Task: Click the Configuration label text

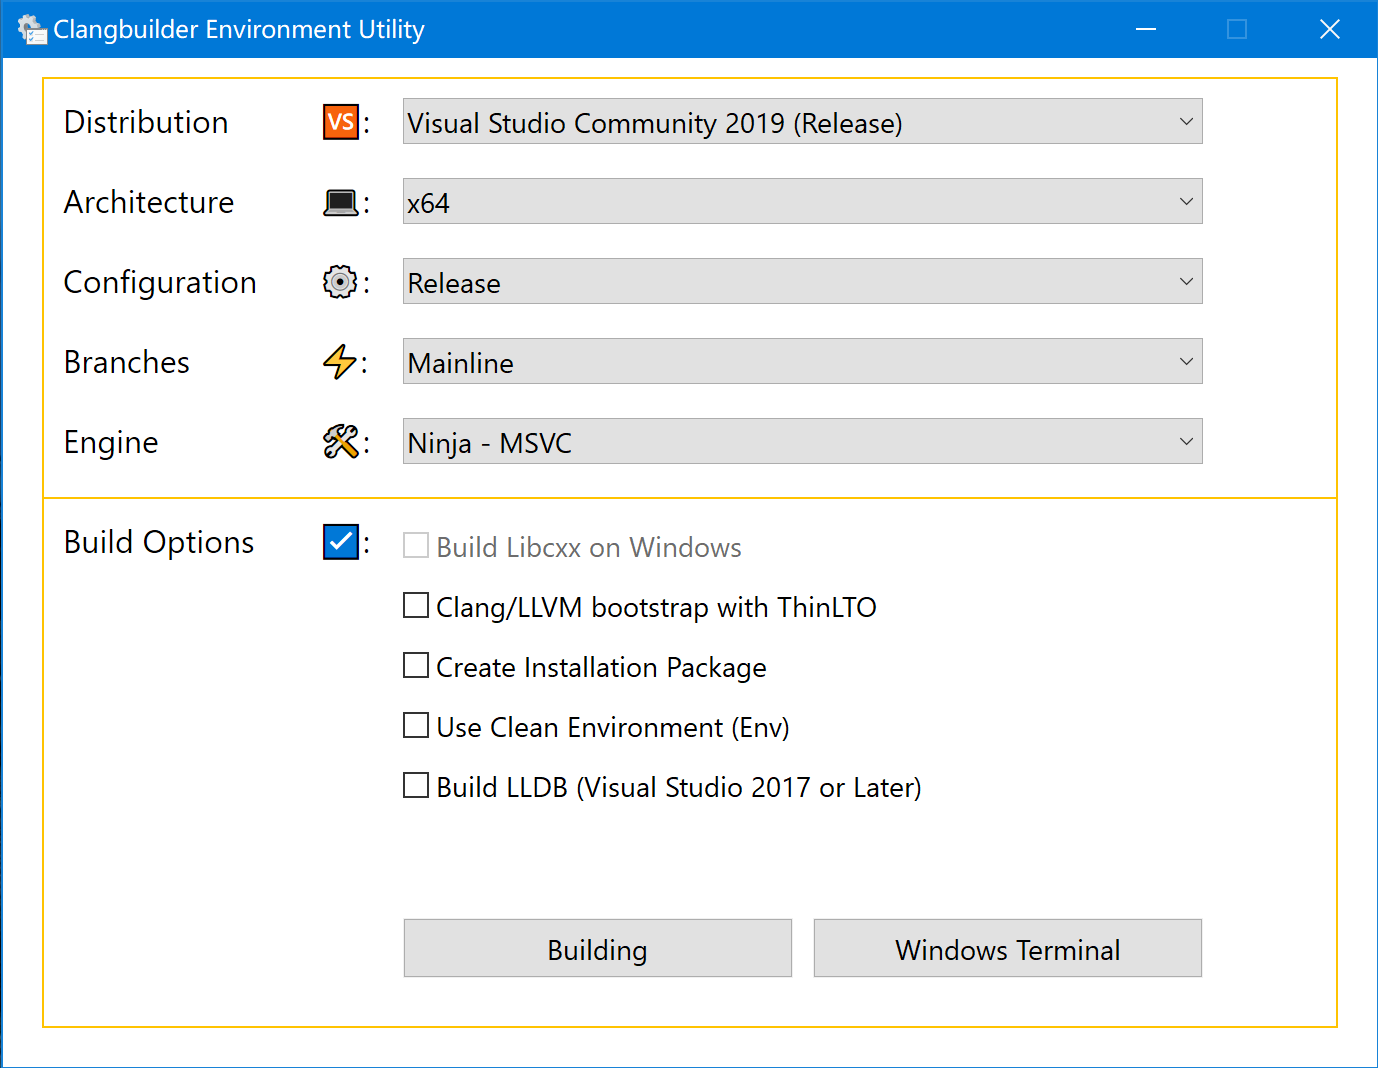Action: click(x=160, y=283)
